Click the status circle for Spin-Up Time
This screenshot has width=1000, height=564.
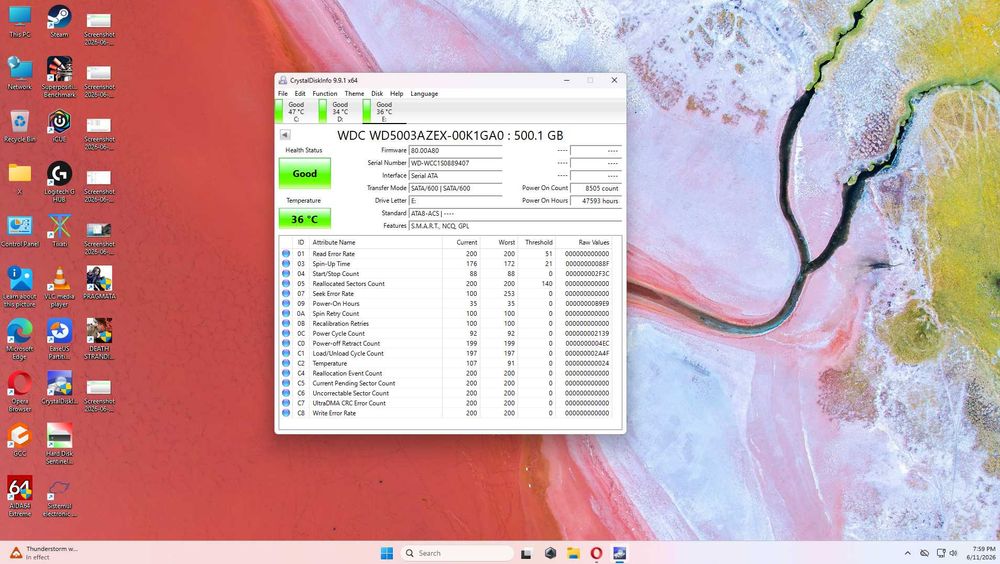pyautogui.click(x=286, y=263)
